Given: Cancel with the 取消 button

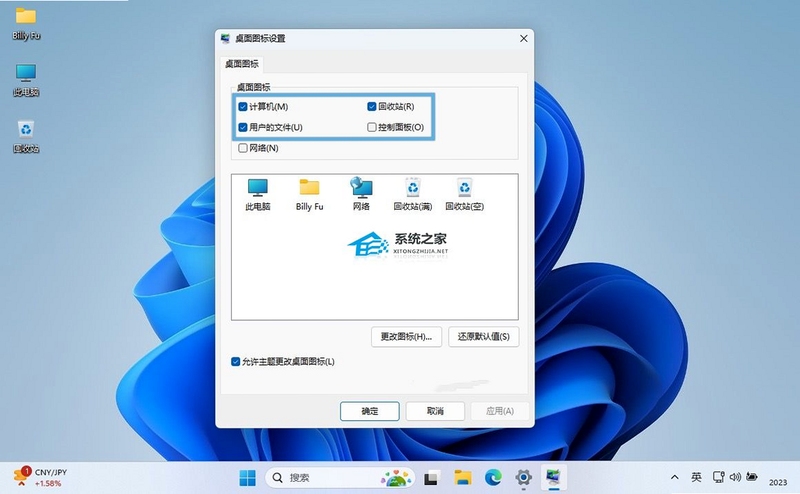Looking at the screenshot, I should pos(435,411).
